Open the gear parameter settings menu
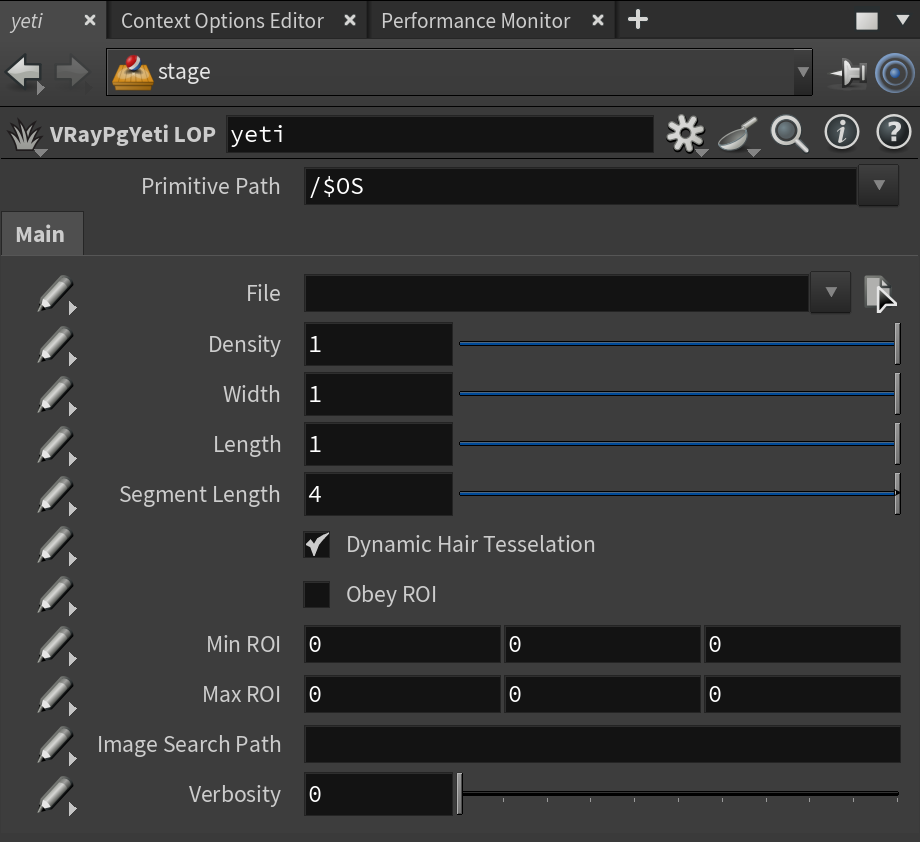This screenshot has height=842, width=920. click(685, 134)
